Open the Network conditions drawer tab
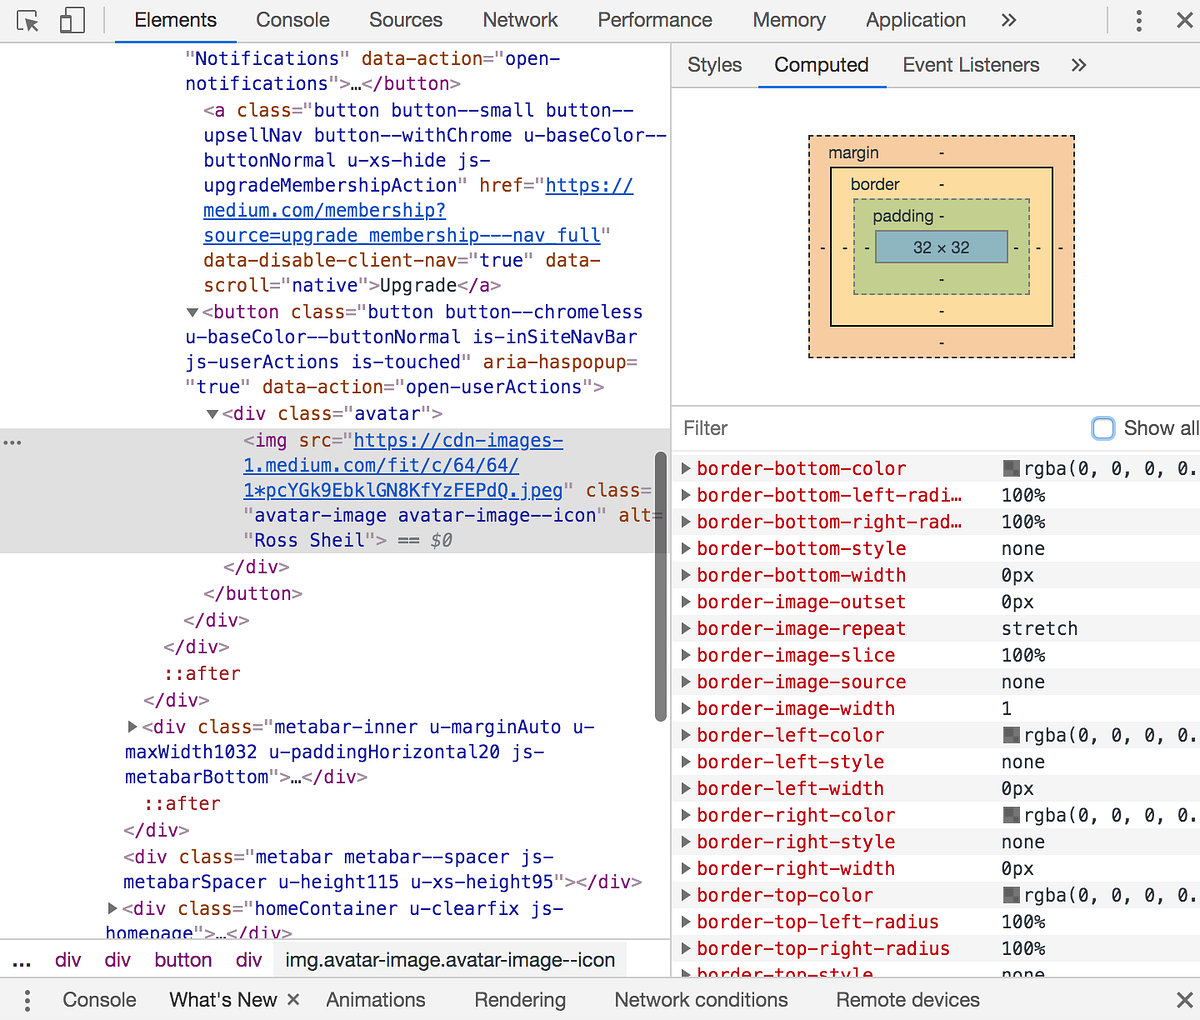The height and width of the screenshot is (1020, 1200). (701, 1000)
